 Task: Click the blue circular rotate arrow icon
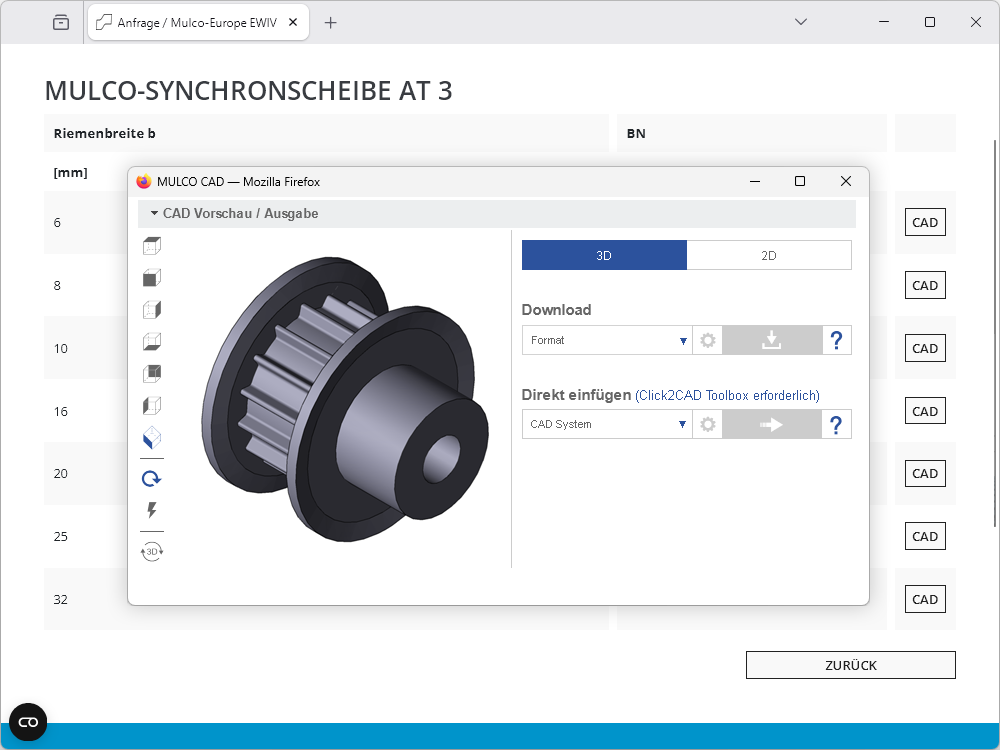point(152,479)
